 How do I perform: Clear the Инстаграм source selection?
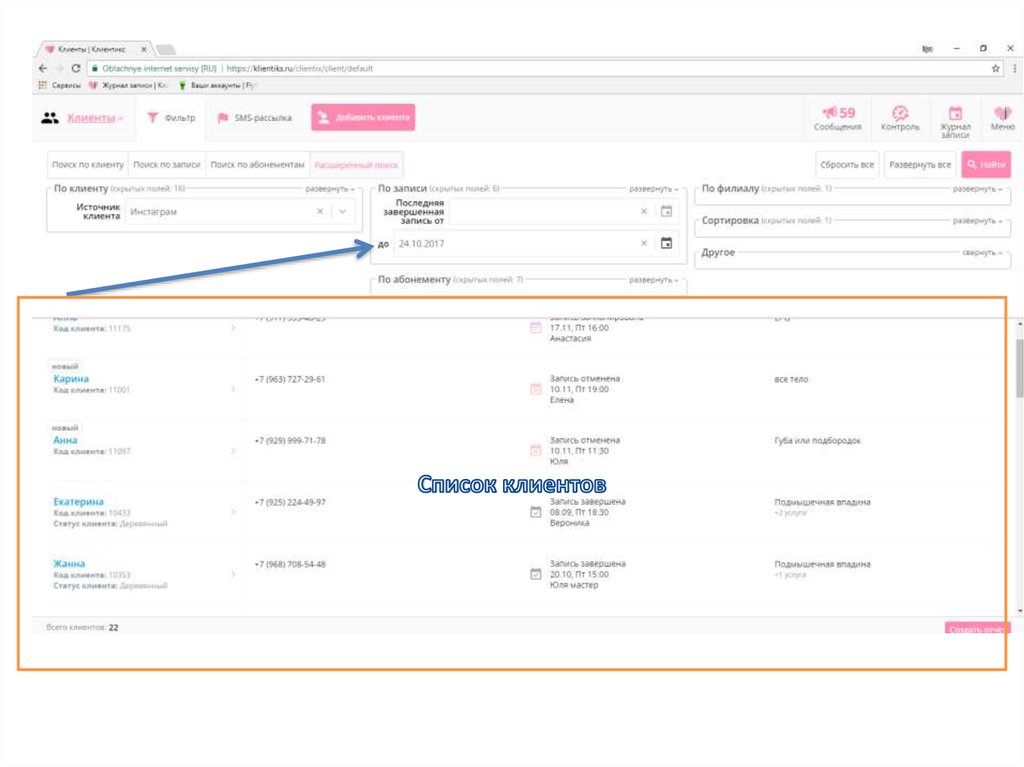click(x=320, y=211)
